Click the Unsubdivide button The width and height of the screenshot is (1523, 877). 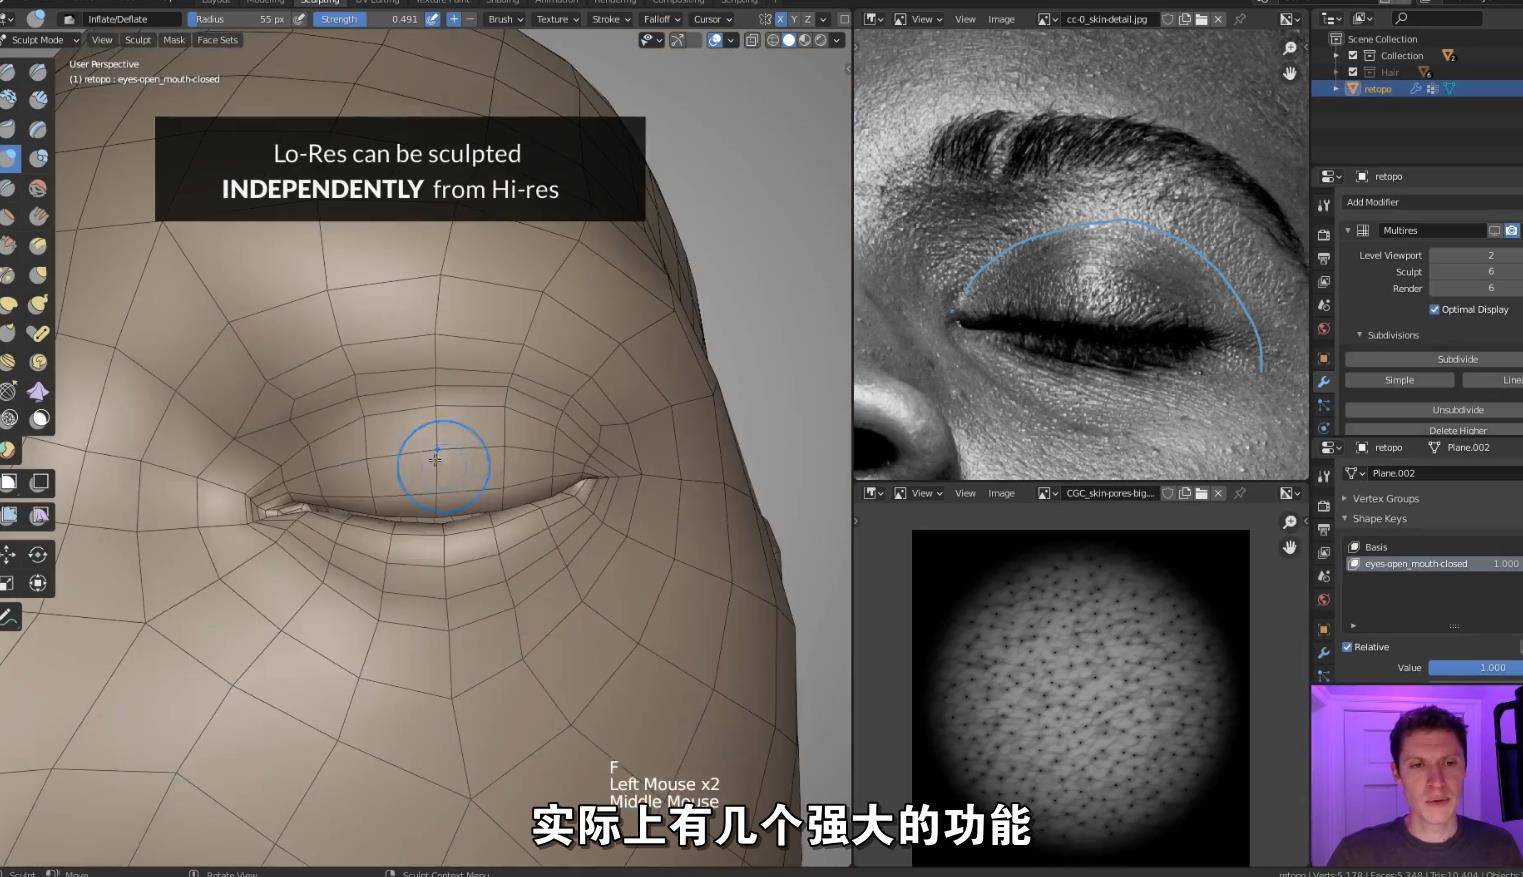(1434, 410)
